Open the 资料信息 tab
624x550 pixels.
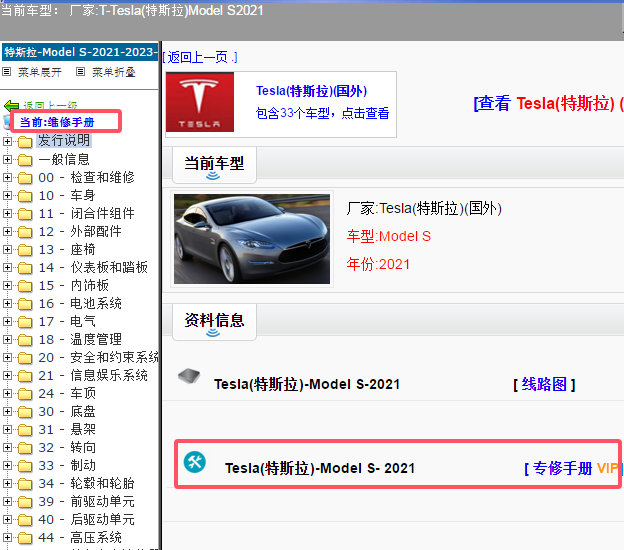tap(214, 322)
